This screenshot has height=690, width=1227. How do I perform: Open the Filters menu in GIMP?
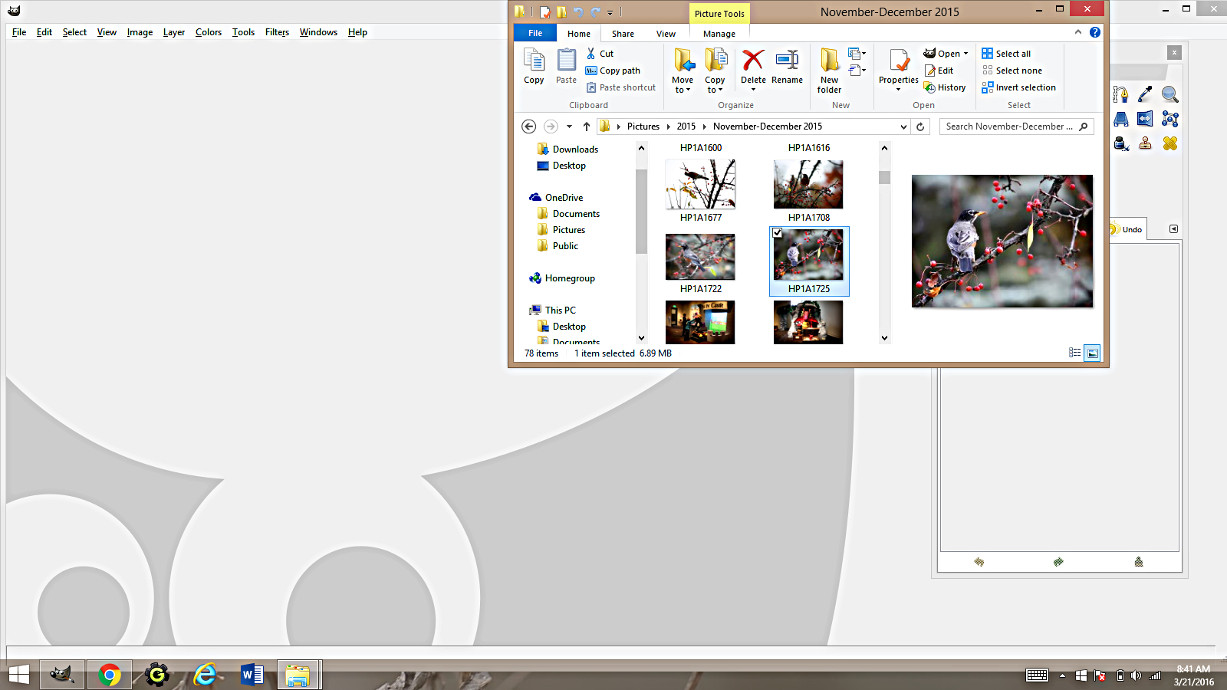pos(277,32)
